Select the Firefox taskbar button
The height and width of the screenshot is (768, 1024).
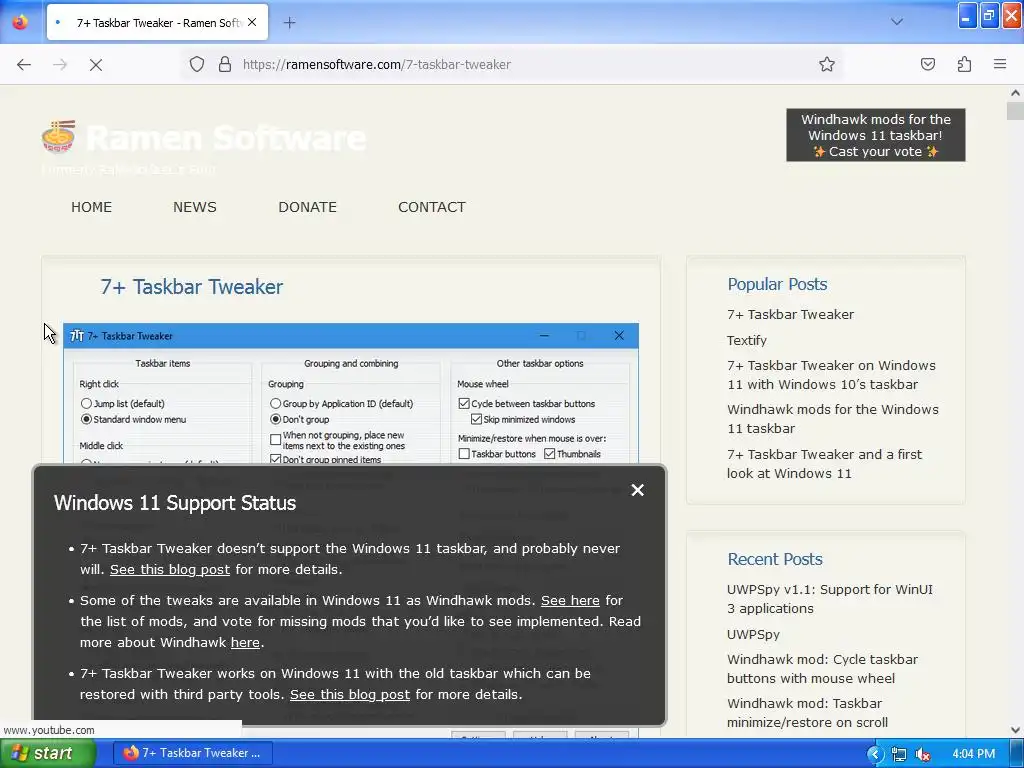pyautogui.click(x=192, y=753)
